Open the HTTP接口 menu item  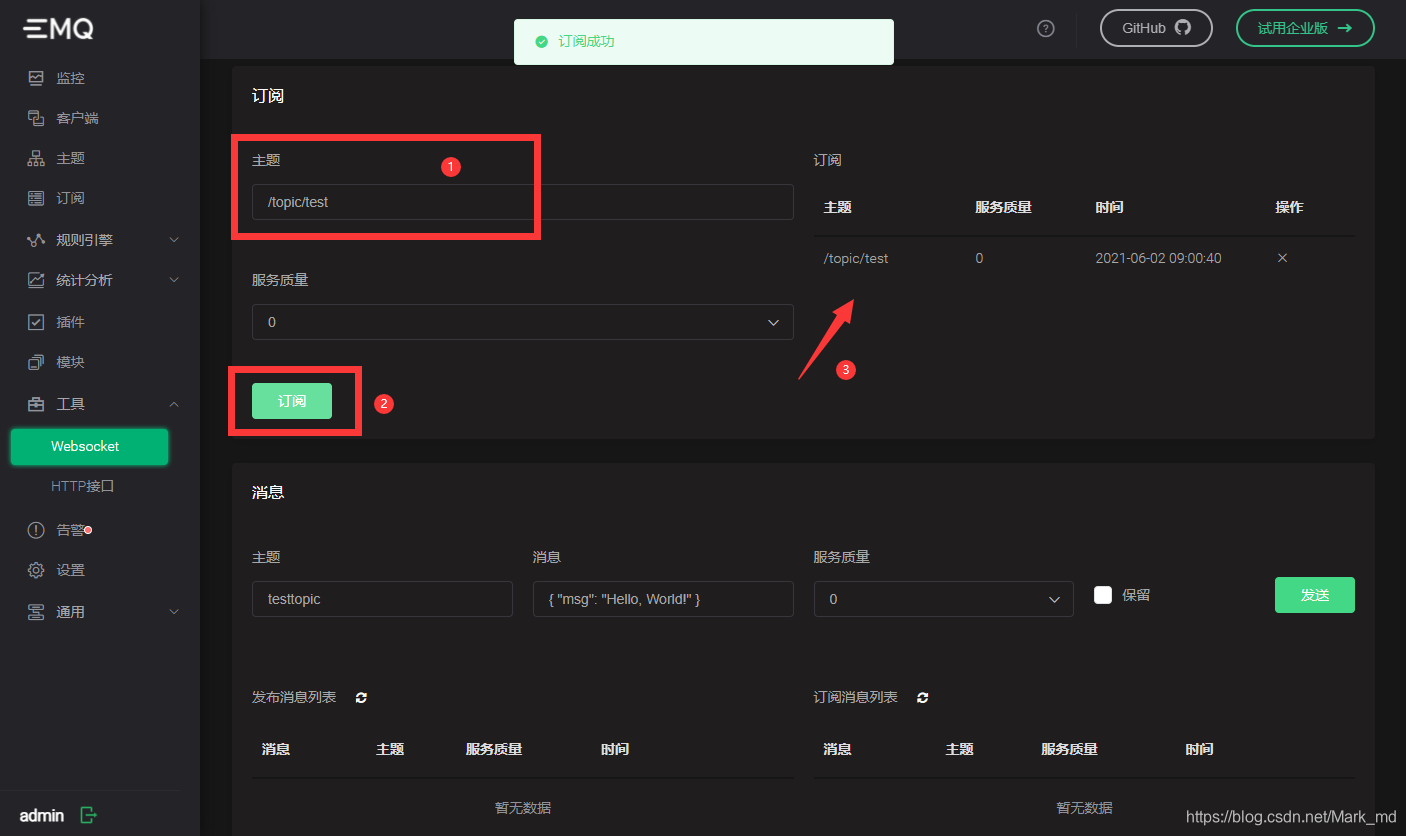click(83, 487)
